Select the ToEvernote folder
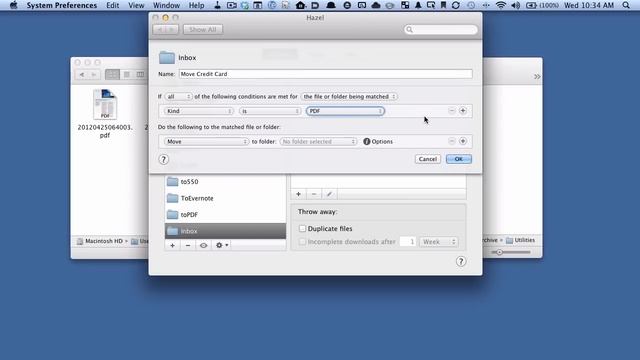This screenshot has height=360, width=640. (225, 198)
